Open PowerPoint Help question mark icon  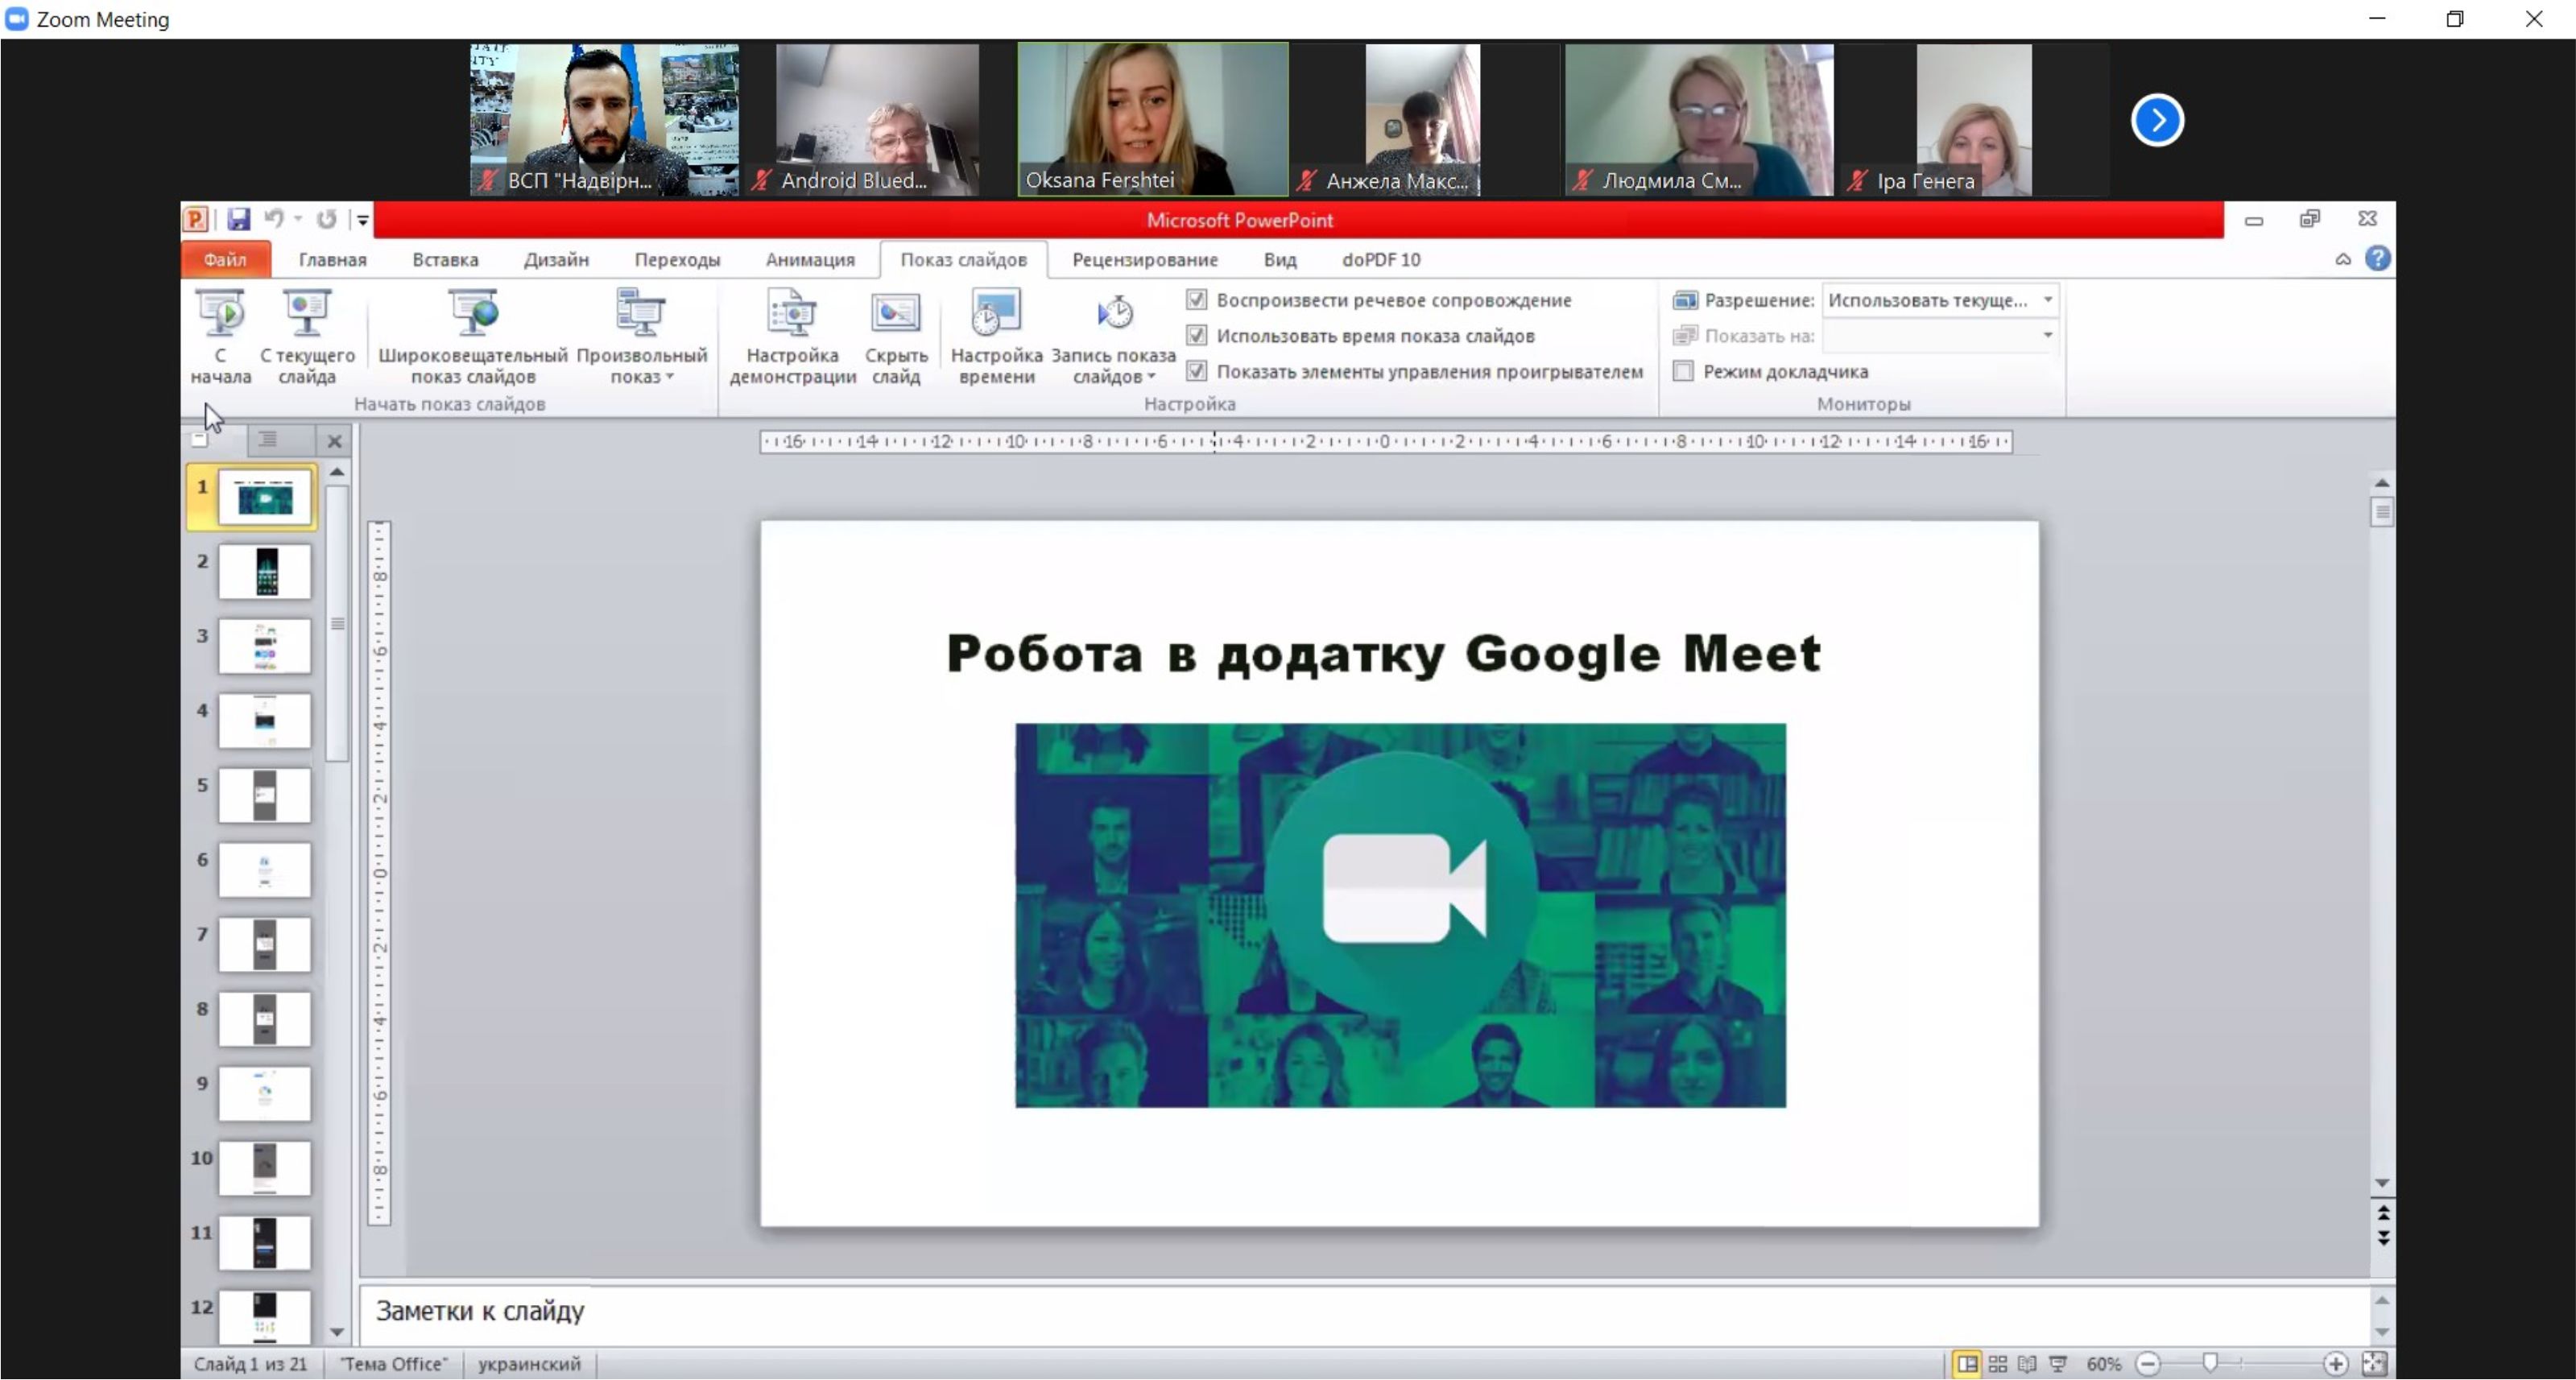tap(2378, 259)
